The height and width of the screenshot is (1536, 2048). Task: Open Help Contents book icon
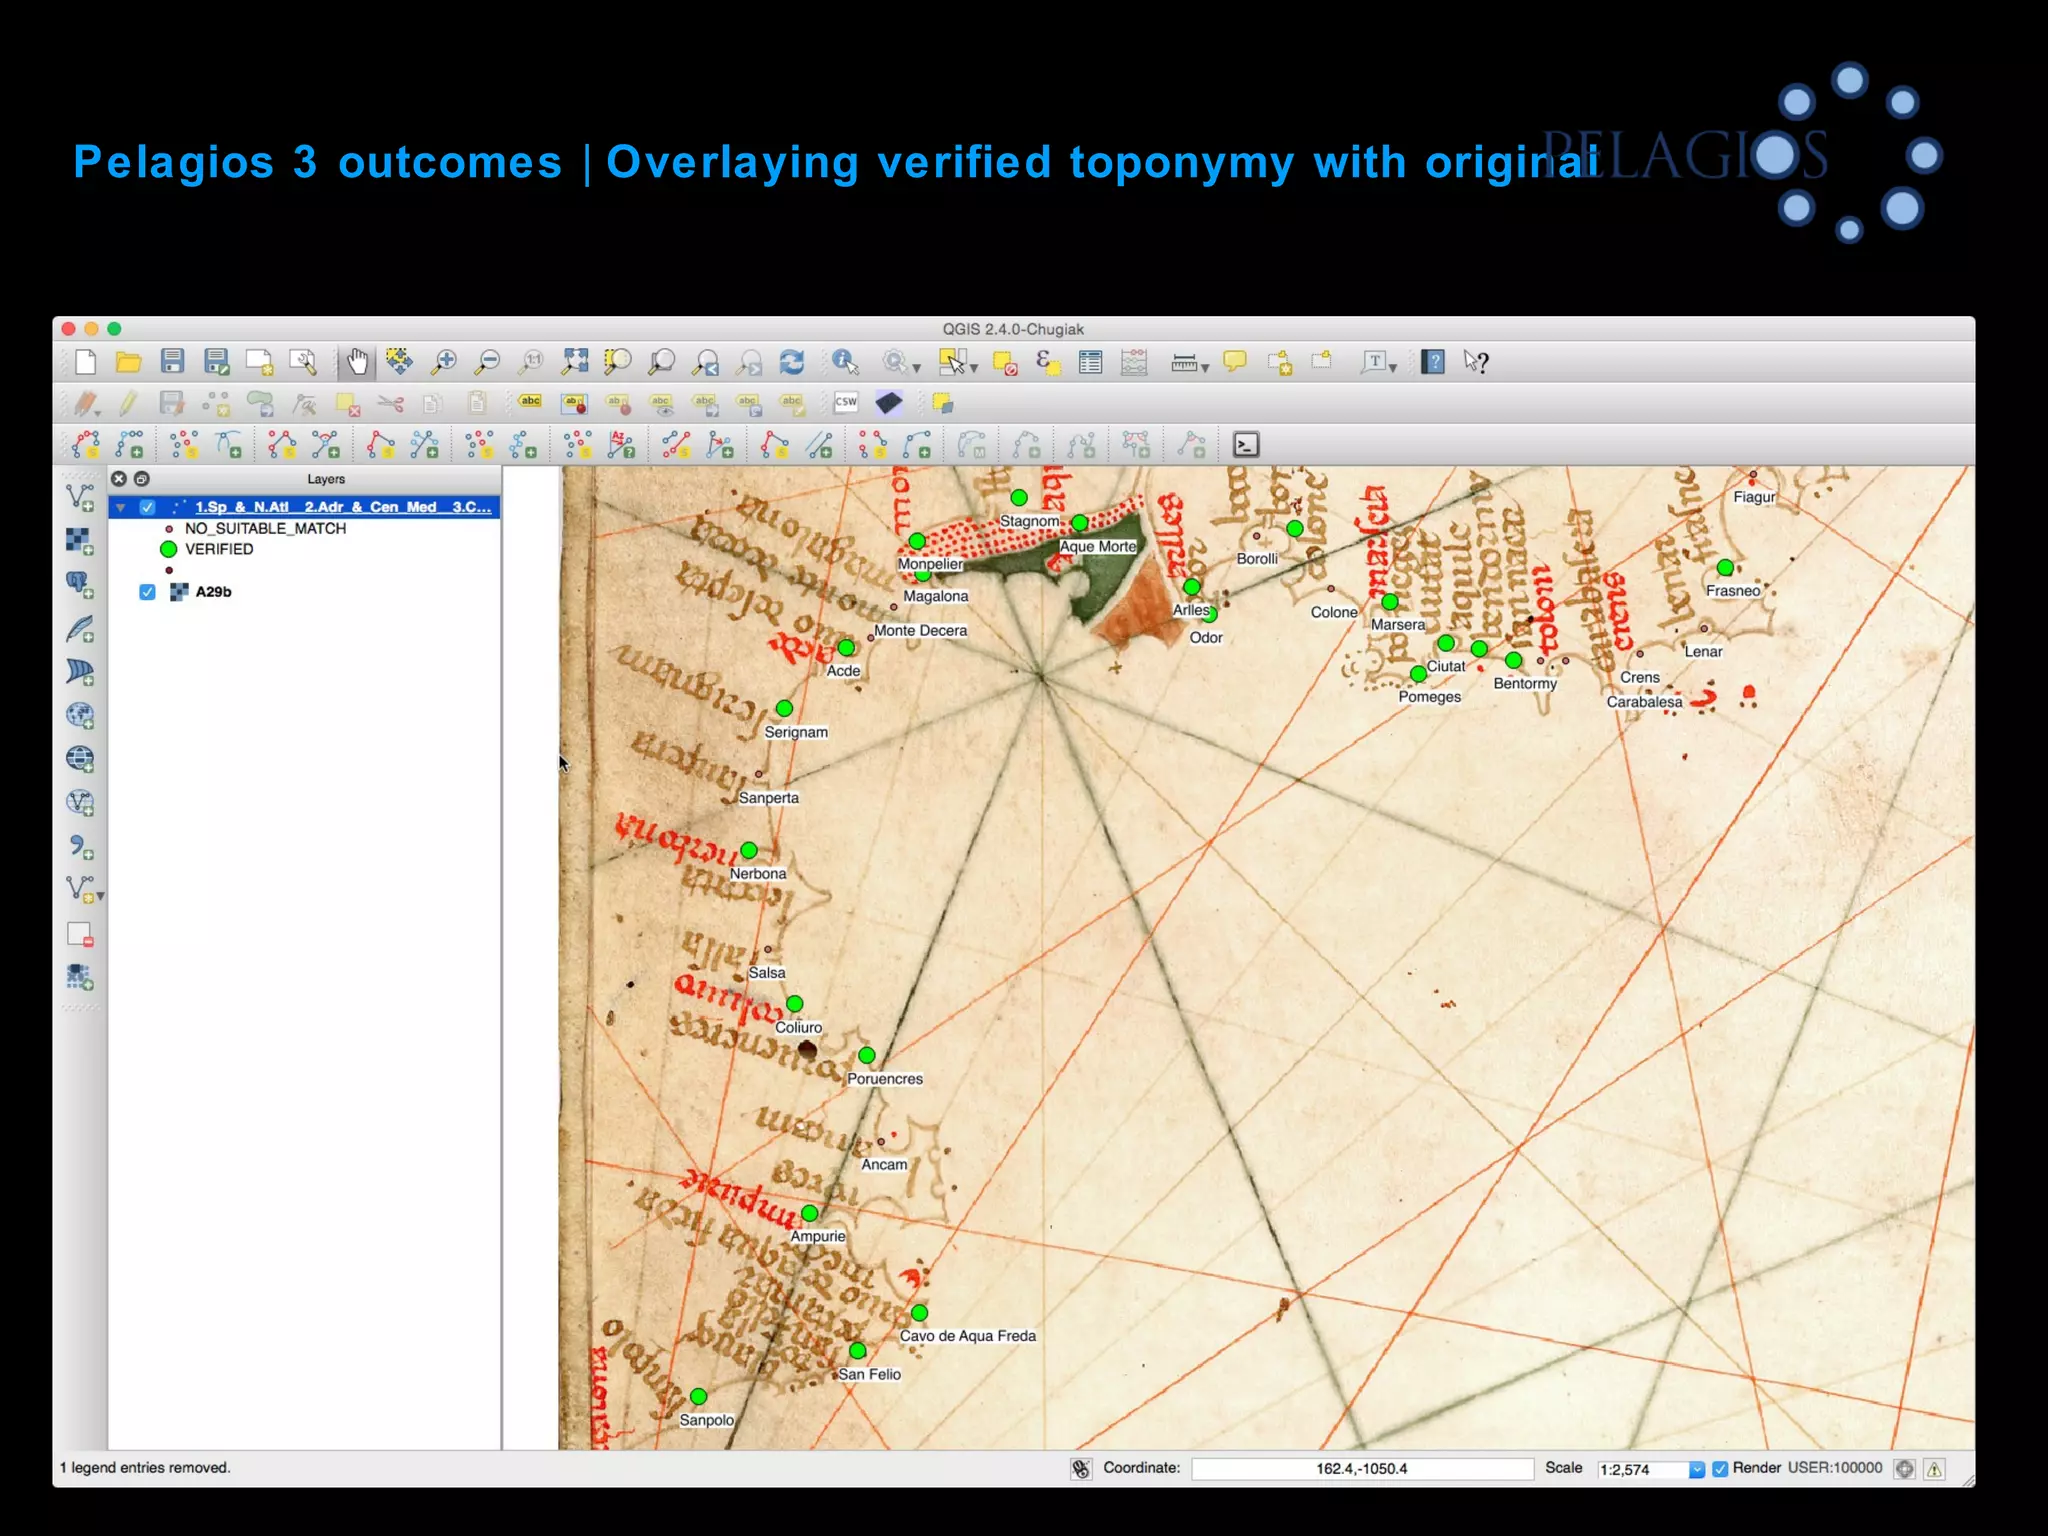click(x=1433, y=362)
